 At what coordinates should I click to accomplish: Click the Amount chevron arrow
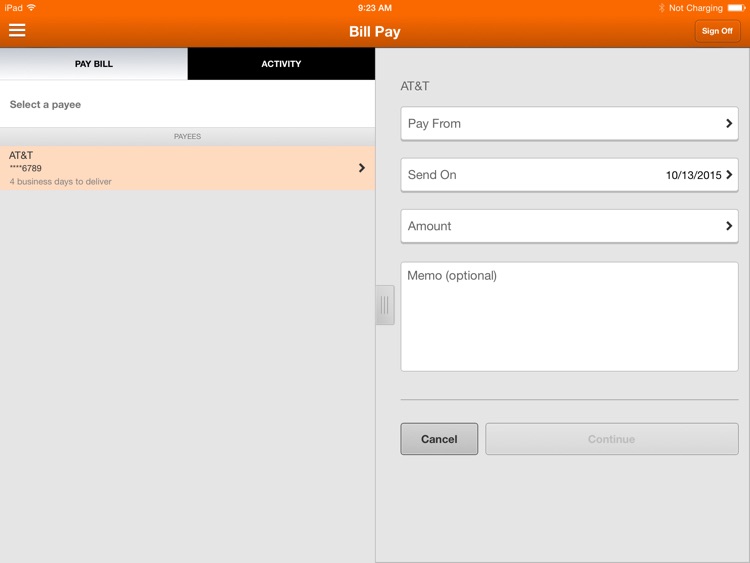(x=729, y=226)
